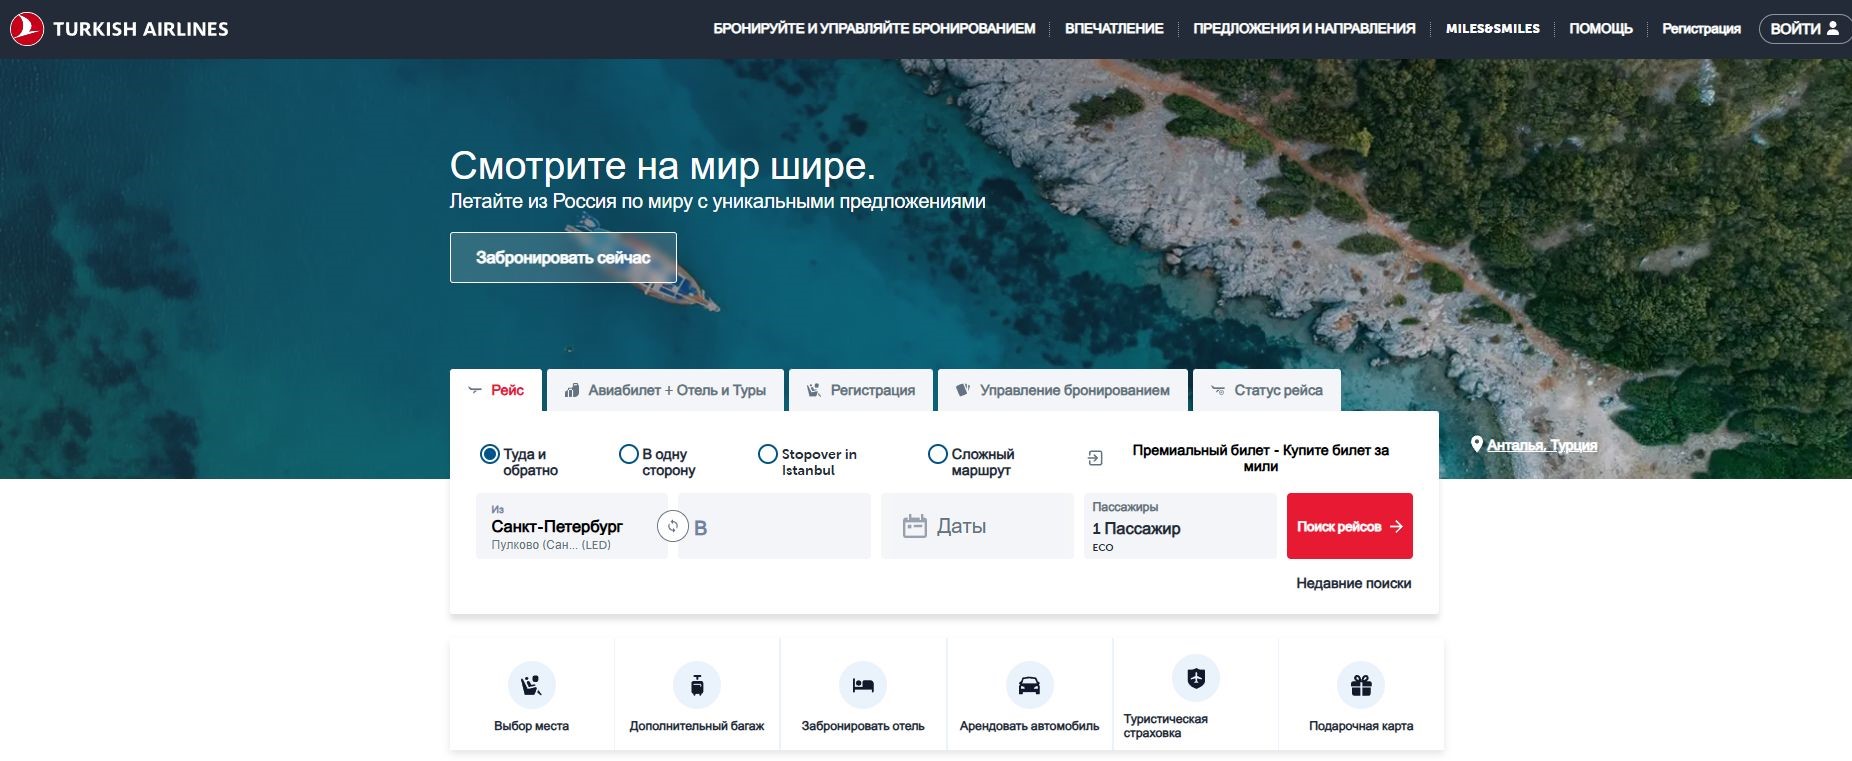Click the ticket icon on Управление бронированием tab
The image size is (1852, 761).
coord(963,390)
